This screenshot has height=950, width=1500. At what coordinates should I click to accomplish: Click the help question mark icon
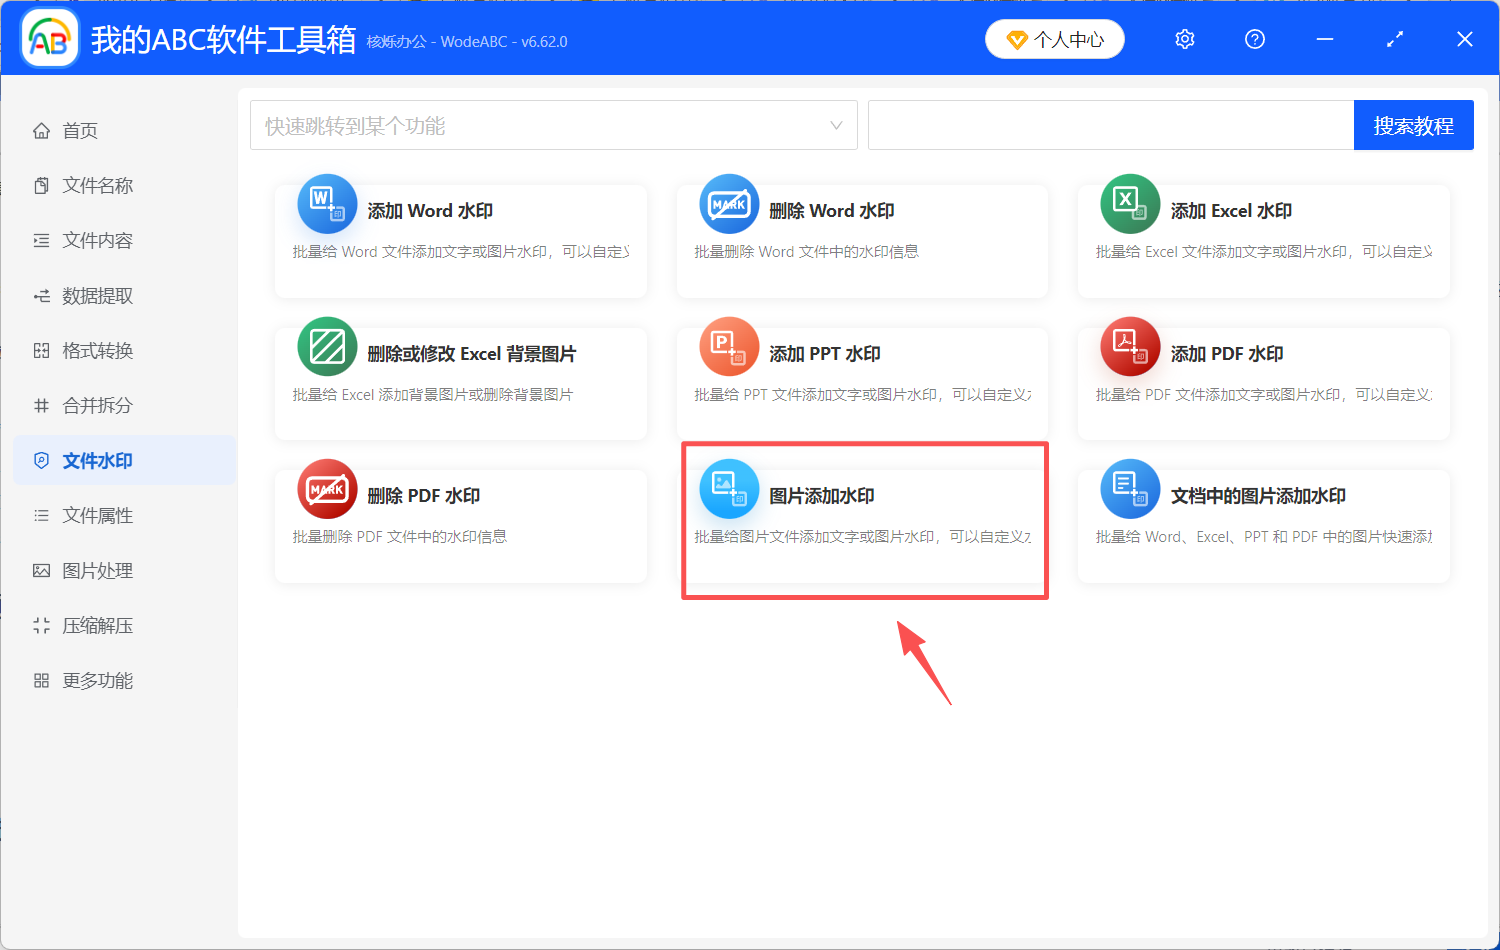click(x=1254, y=38)
